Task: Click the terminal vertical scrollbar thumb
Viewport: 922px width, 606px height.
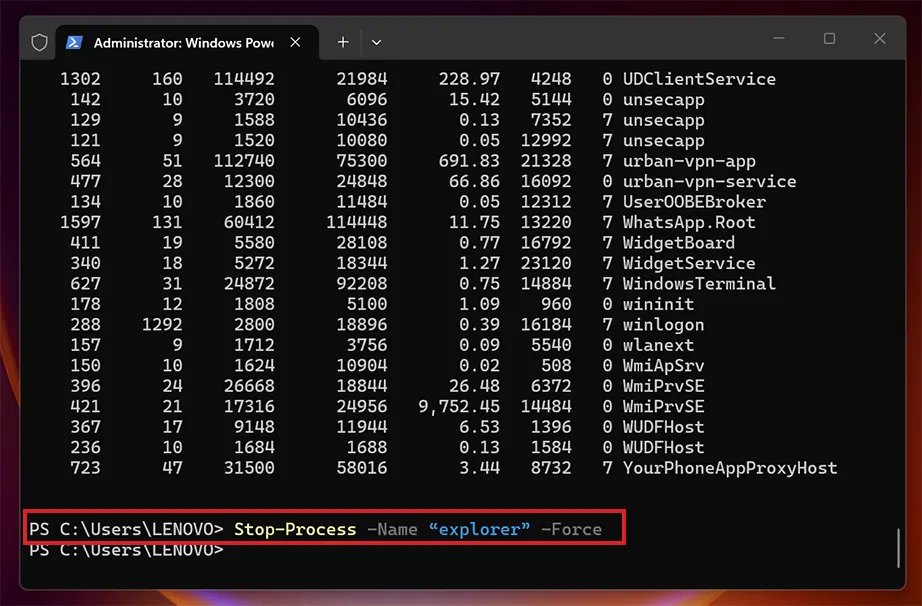Action: point(898,548)
